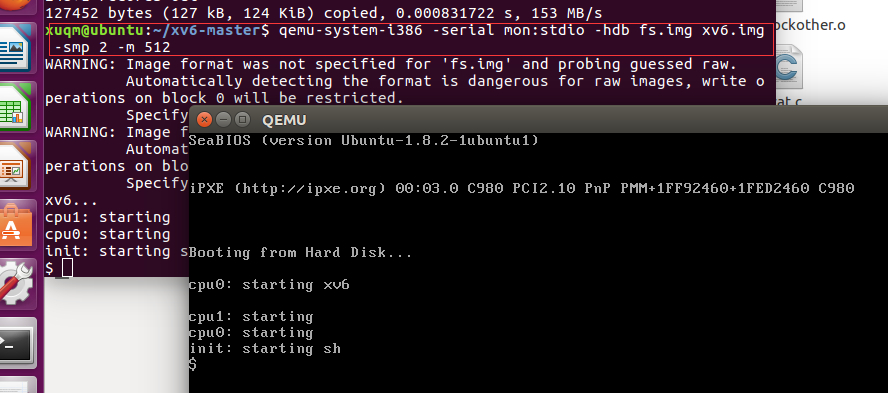Launch LibreOffice Calc spreadsheet icon
This screenshot has height=393, width=888.
click(x=17, y=108)
